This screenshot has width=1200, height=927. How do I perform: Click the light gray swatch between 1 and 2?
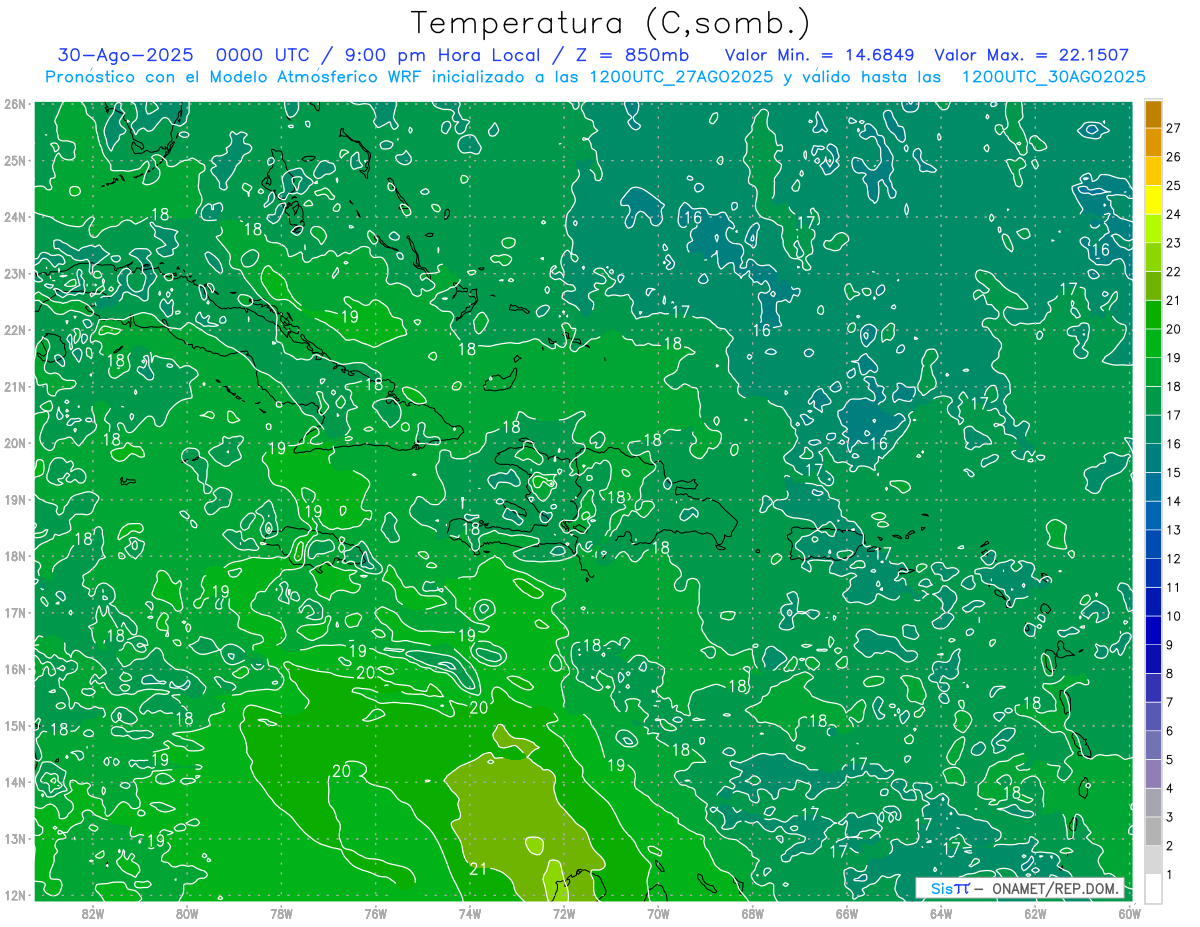click(x=1153, y=859)
